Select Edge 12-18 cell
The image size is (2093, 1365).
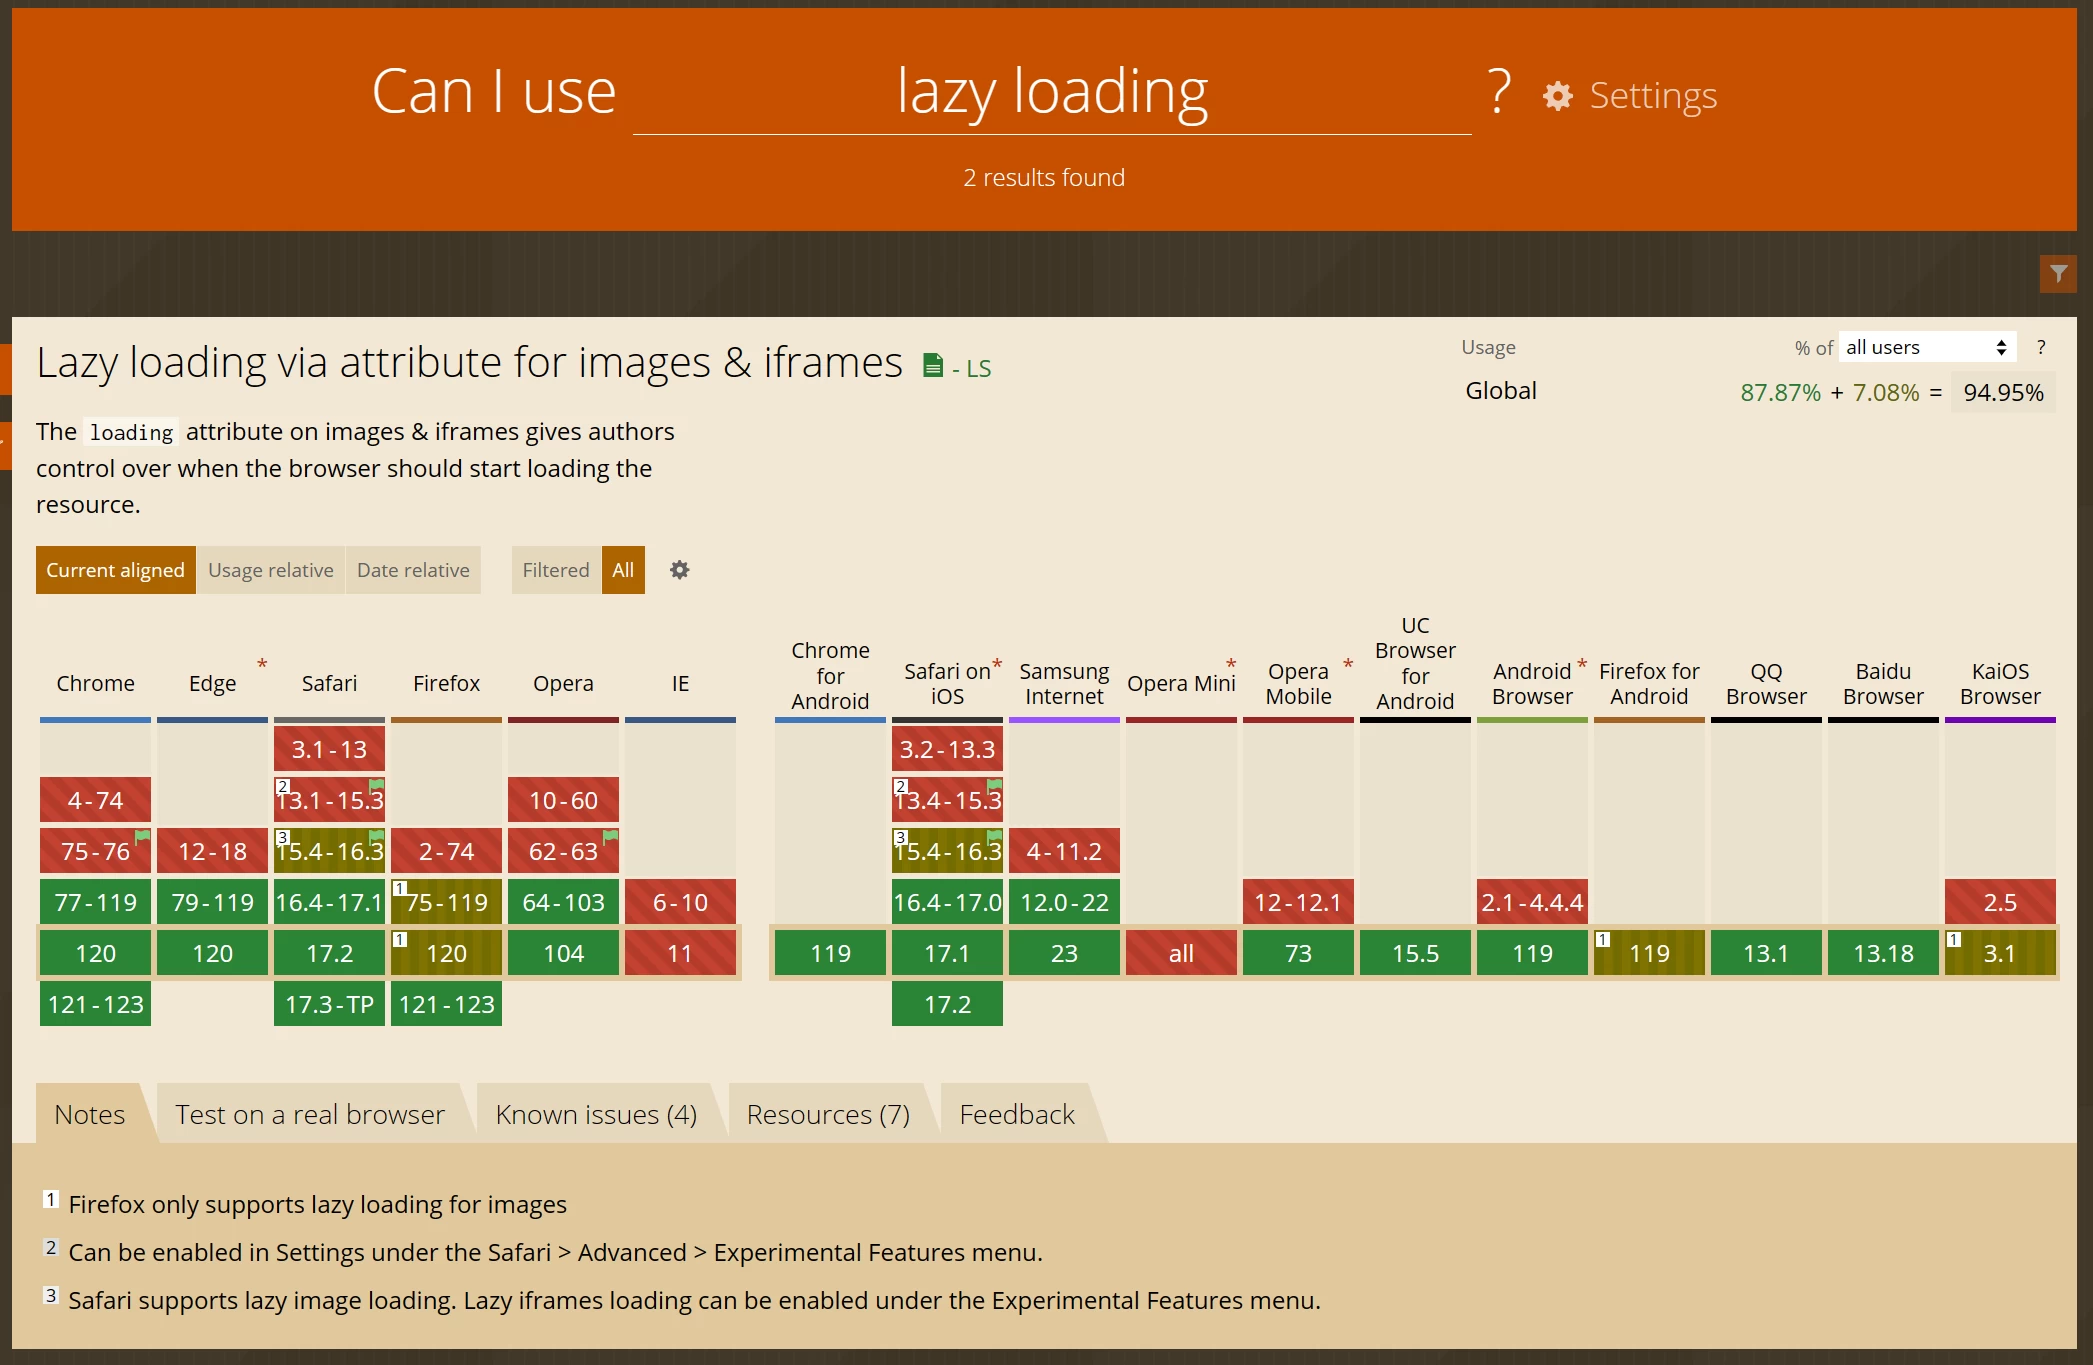(212, 851)
